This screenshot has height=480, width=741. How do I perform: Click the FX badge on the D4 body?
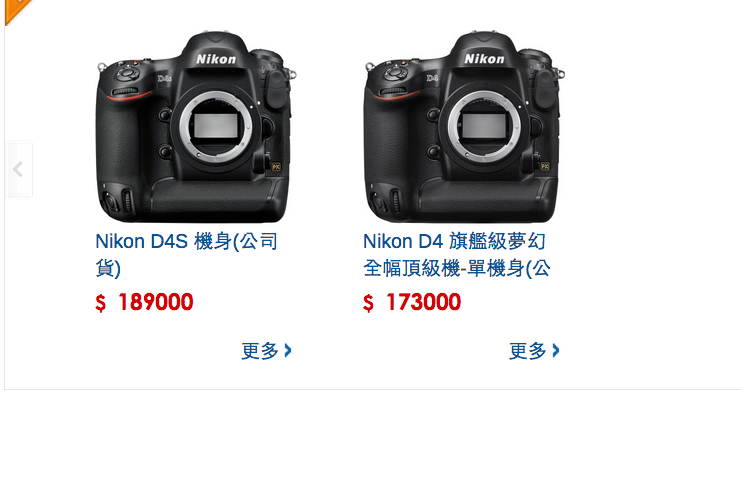click(545, 167)
